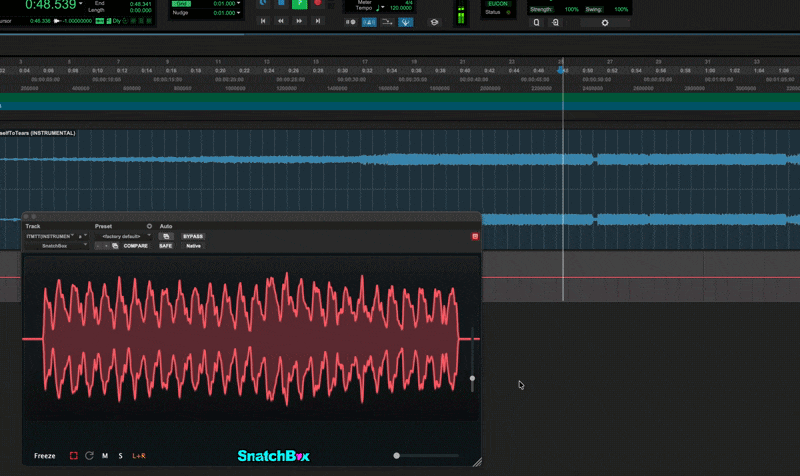The width and height of the screenshot is (800, 476).
Task: Click the magnifier zoom icon under Strength
Action: click(537, 22)
